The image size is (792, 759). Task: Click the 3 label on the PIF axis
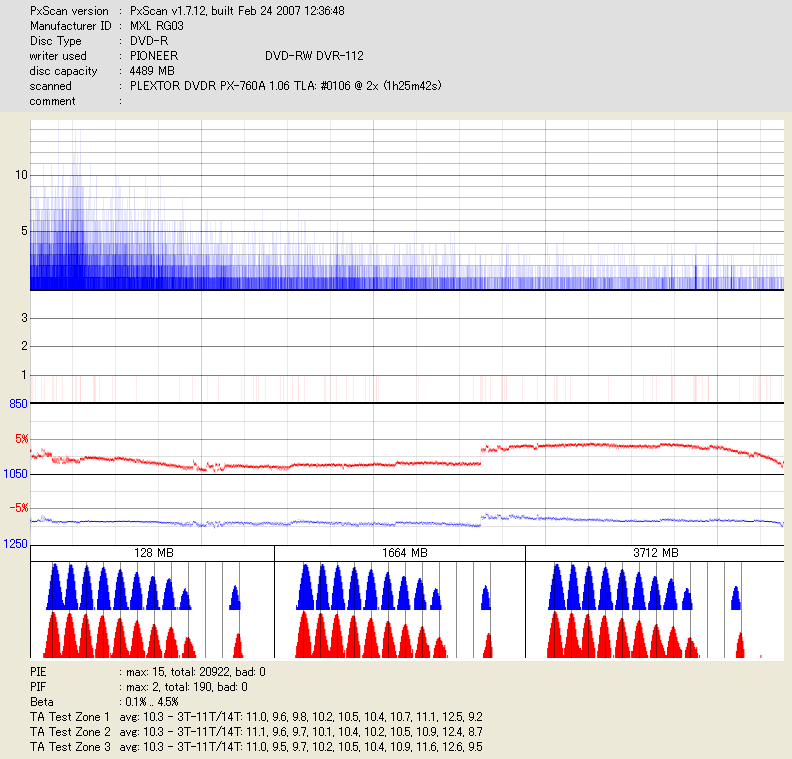[24, 318]
